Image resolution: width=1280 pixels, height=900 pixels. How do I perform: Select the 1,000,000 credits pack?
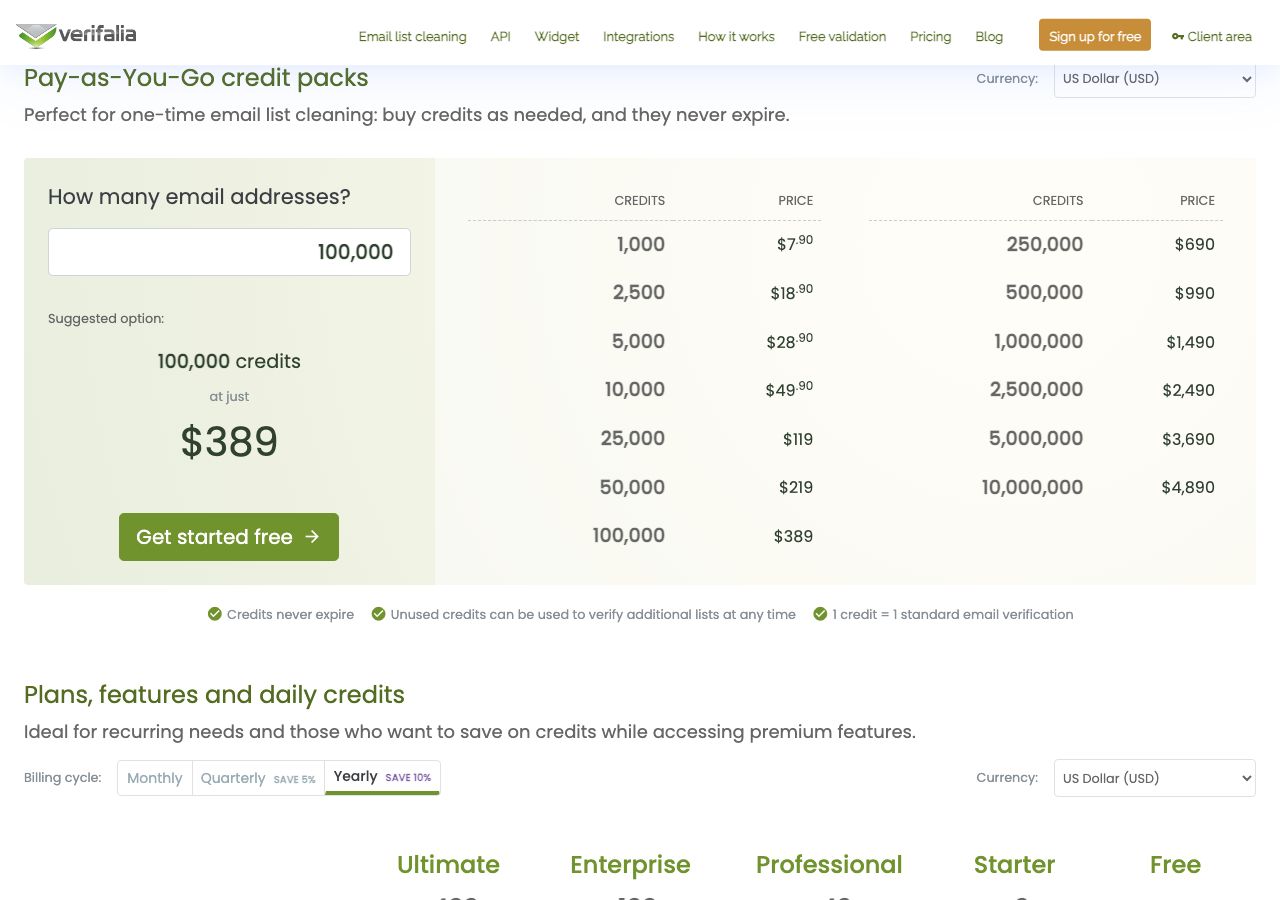[x=1046, y=342]
